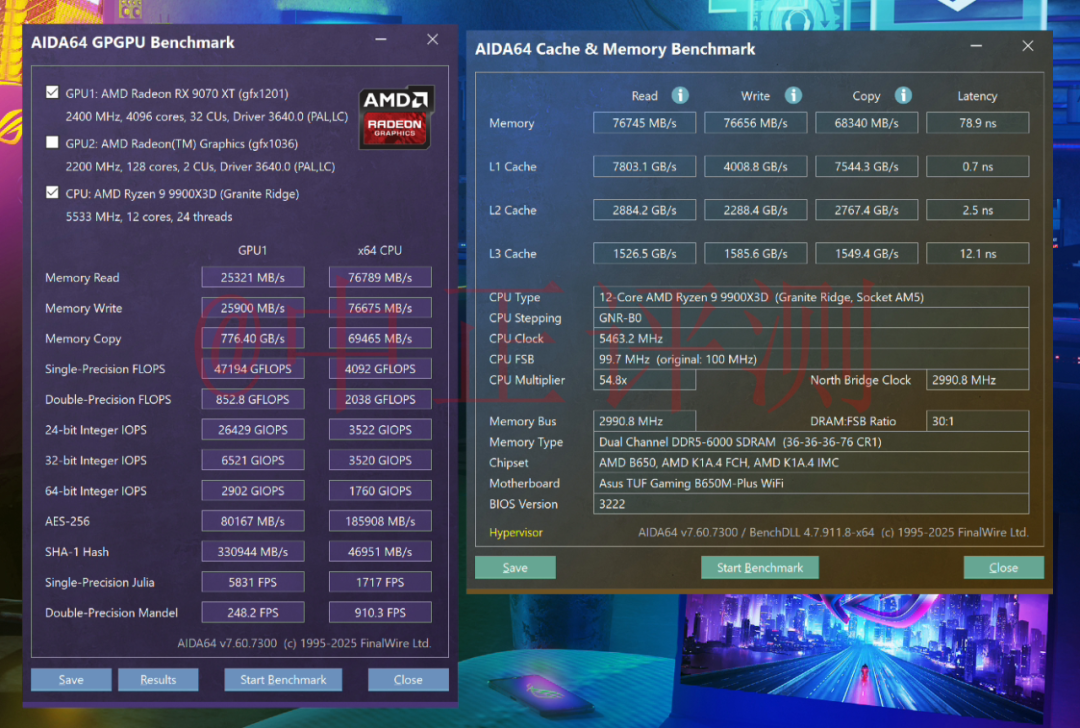Click GPU1 64-bit Integer IOPS 2902 GIOPS
The height and width of the screenshot is (728, 1080).
[253, 490]
